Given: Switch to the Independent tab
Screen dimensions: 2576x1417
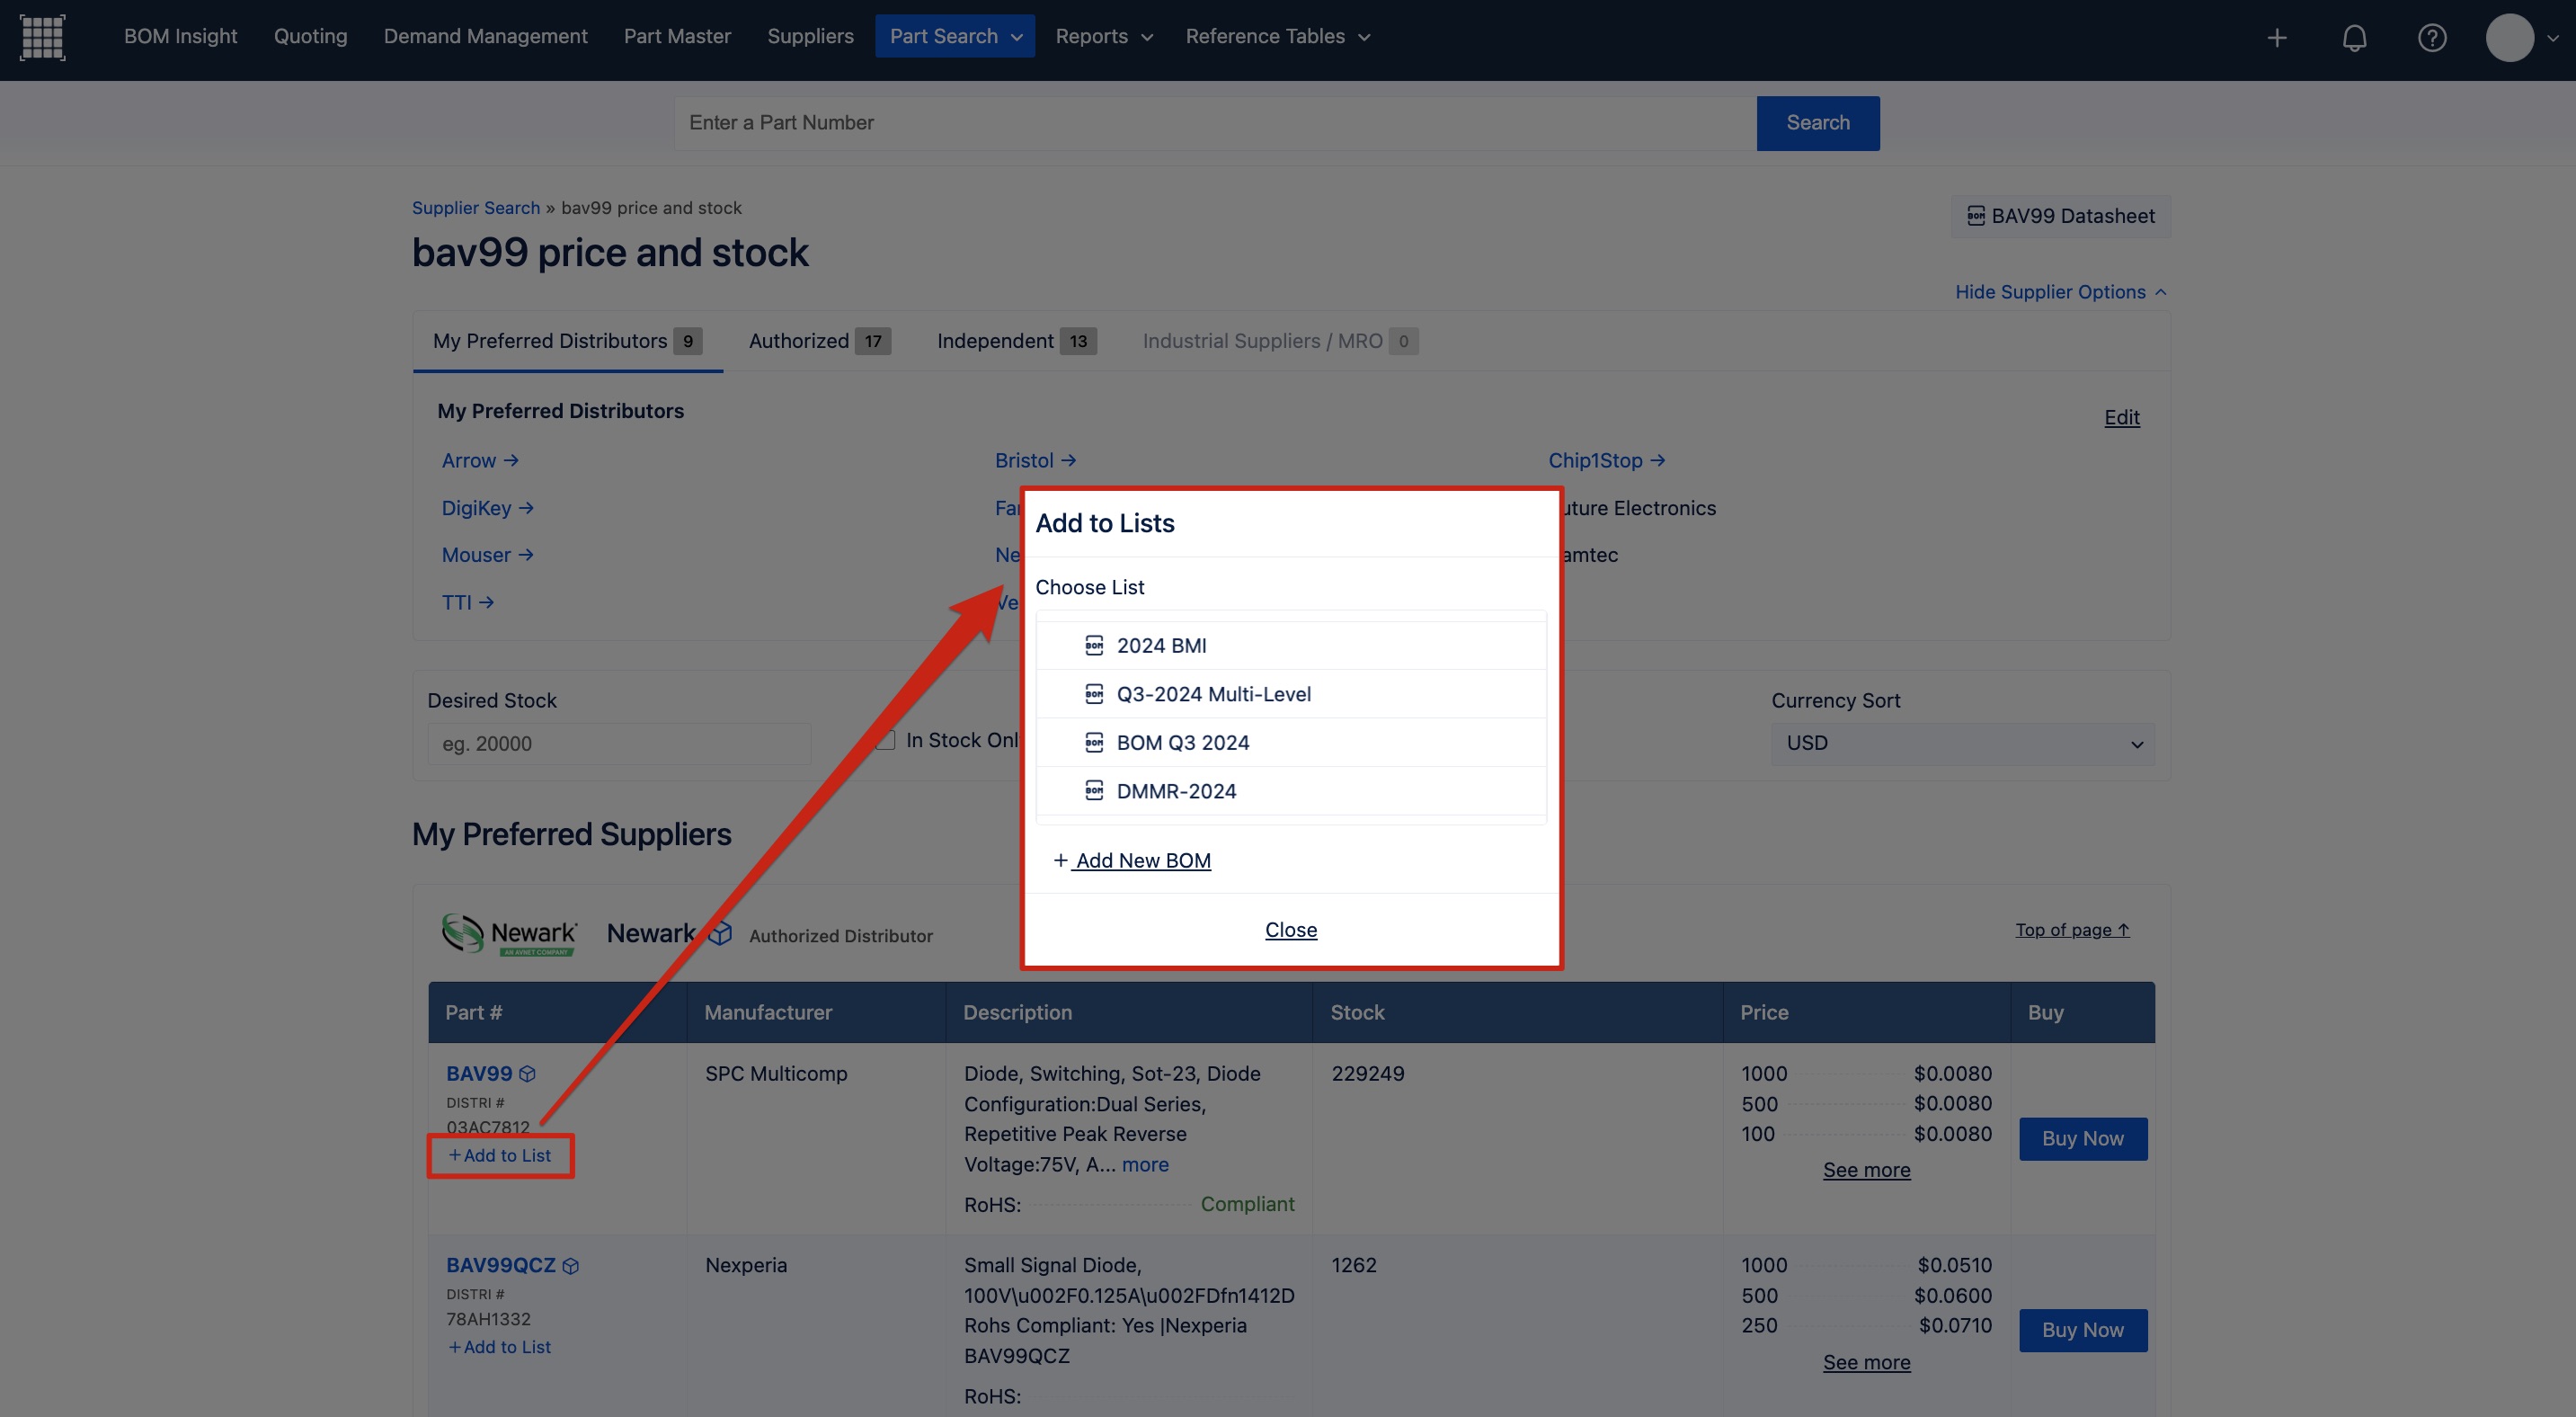Looking at the screenshot, I should (1016, 341).
